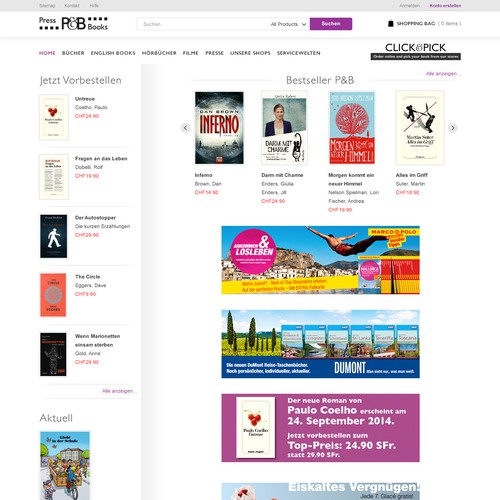Viewport: 500px width, 500px height.
Task: Click the Konto erstellen link
Action: click(445, 6)
